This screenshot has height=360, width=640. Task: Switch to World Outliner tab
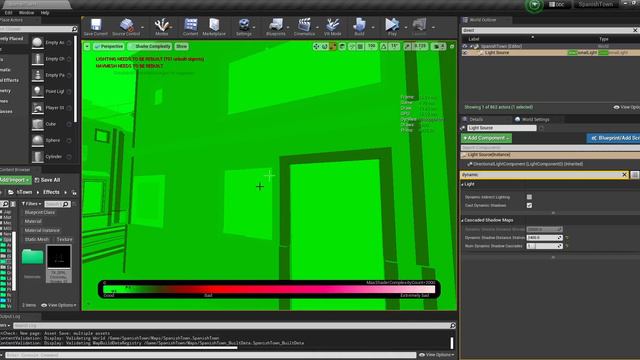click(482, 20)
